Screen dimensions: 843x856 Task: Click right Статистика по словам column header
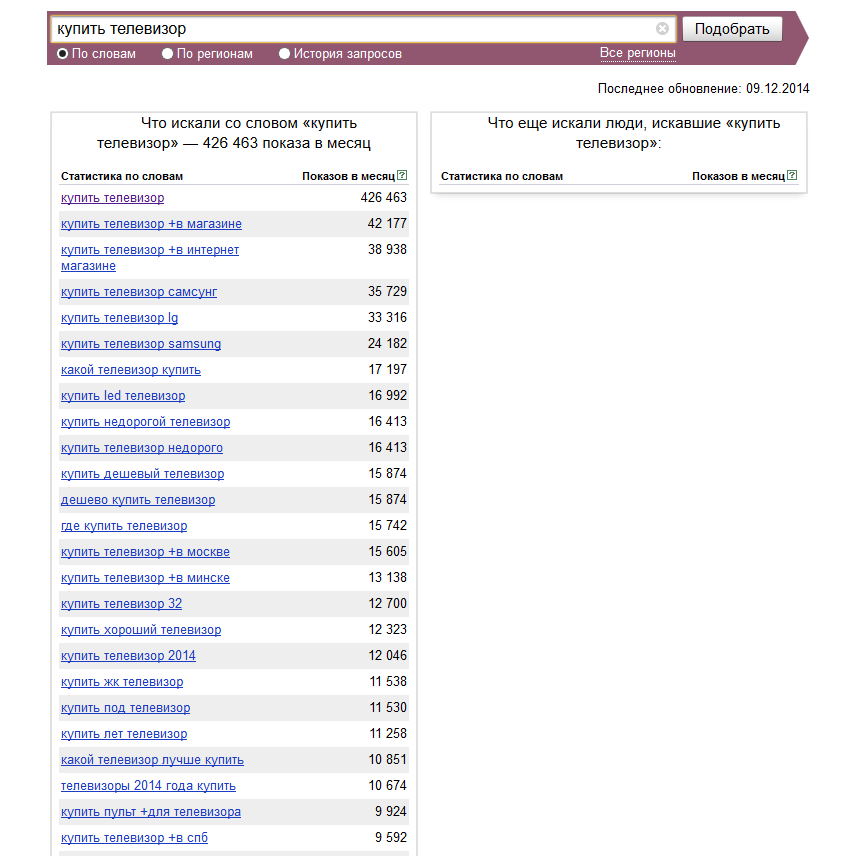502,176
